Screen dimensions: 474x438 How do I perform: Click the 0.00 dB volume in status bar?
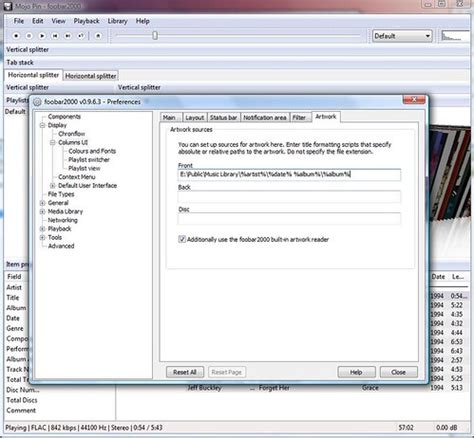tap(446, 428)
